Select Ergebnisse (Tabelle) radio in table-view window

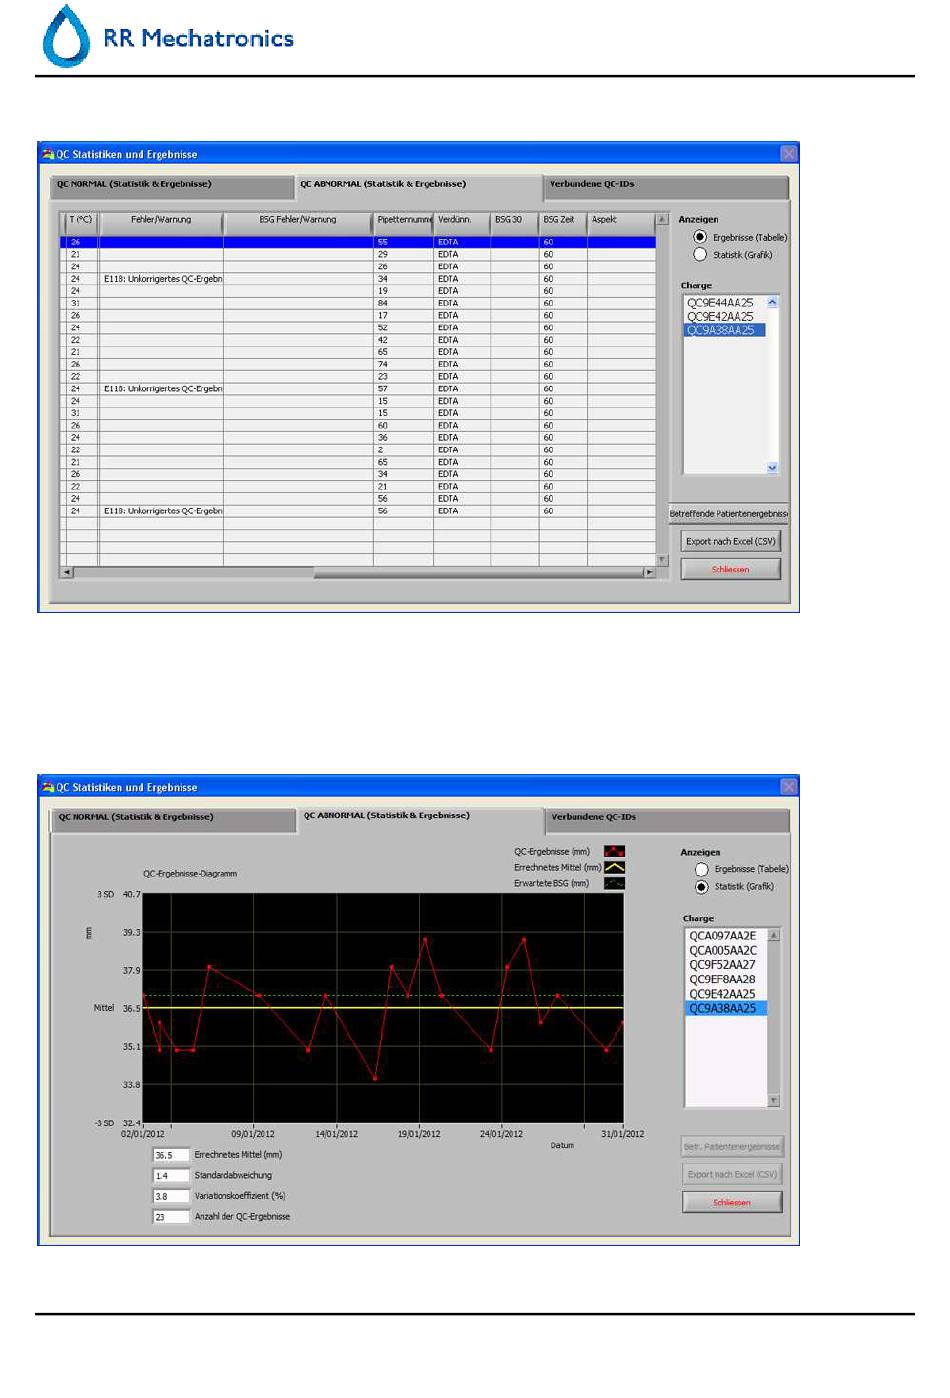coord(700,238)
